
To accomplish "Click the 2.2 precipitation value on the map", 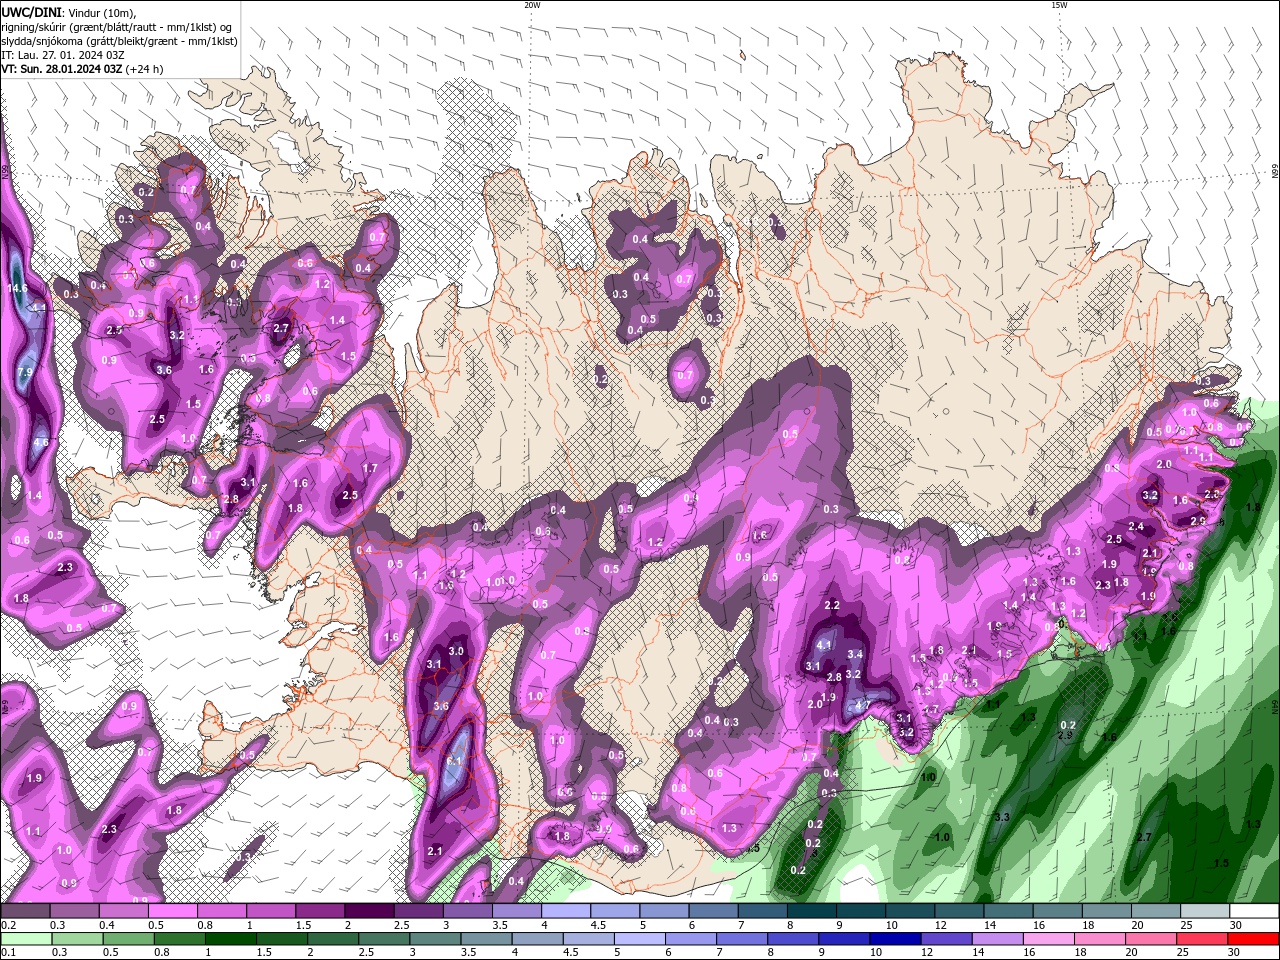I will pyautogui.click(x=832, y=605).
